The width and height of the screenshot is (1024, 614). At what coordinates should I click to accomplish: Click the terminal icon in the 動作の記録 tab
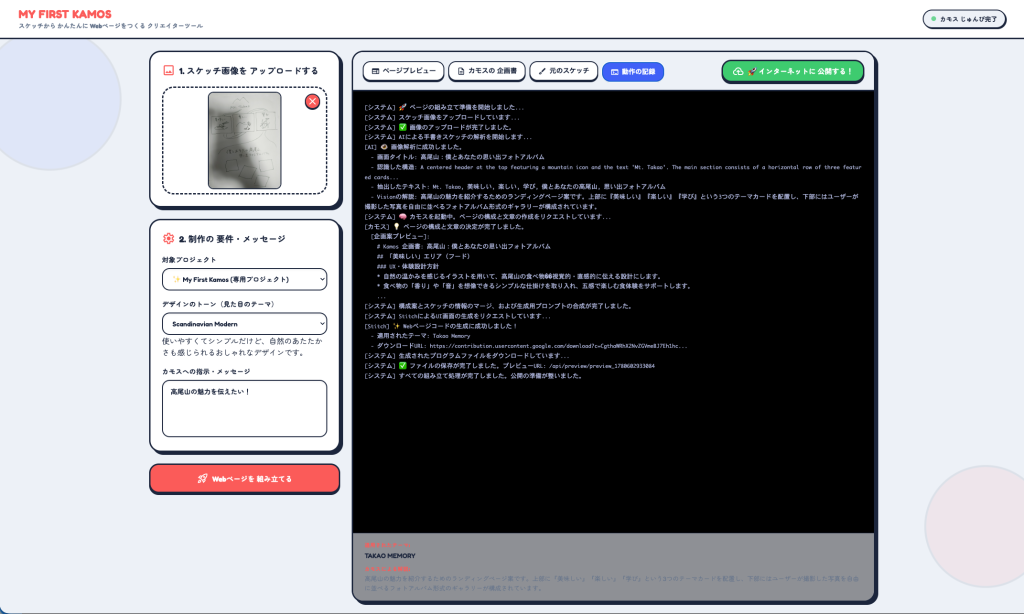(615, 72)
